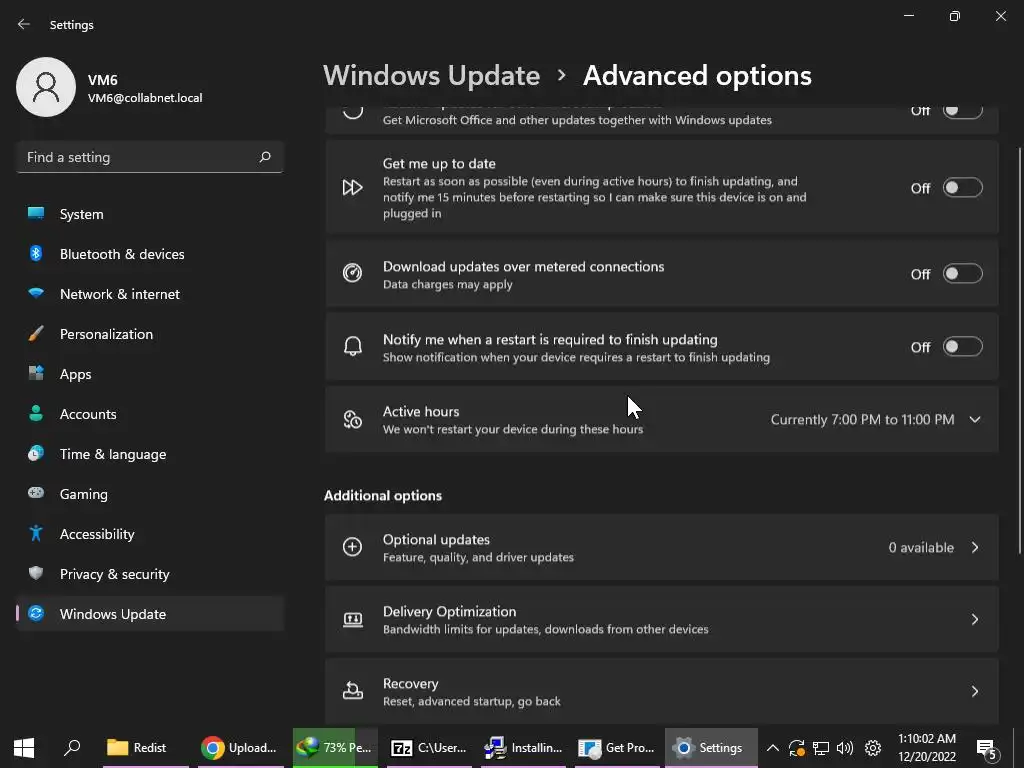Image resolution: width=1024 pixels, height=768 pixels.
Task: Toggle Notify me when restart is required
Action: click(963, 347)
